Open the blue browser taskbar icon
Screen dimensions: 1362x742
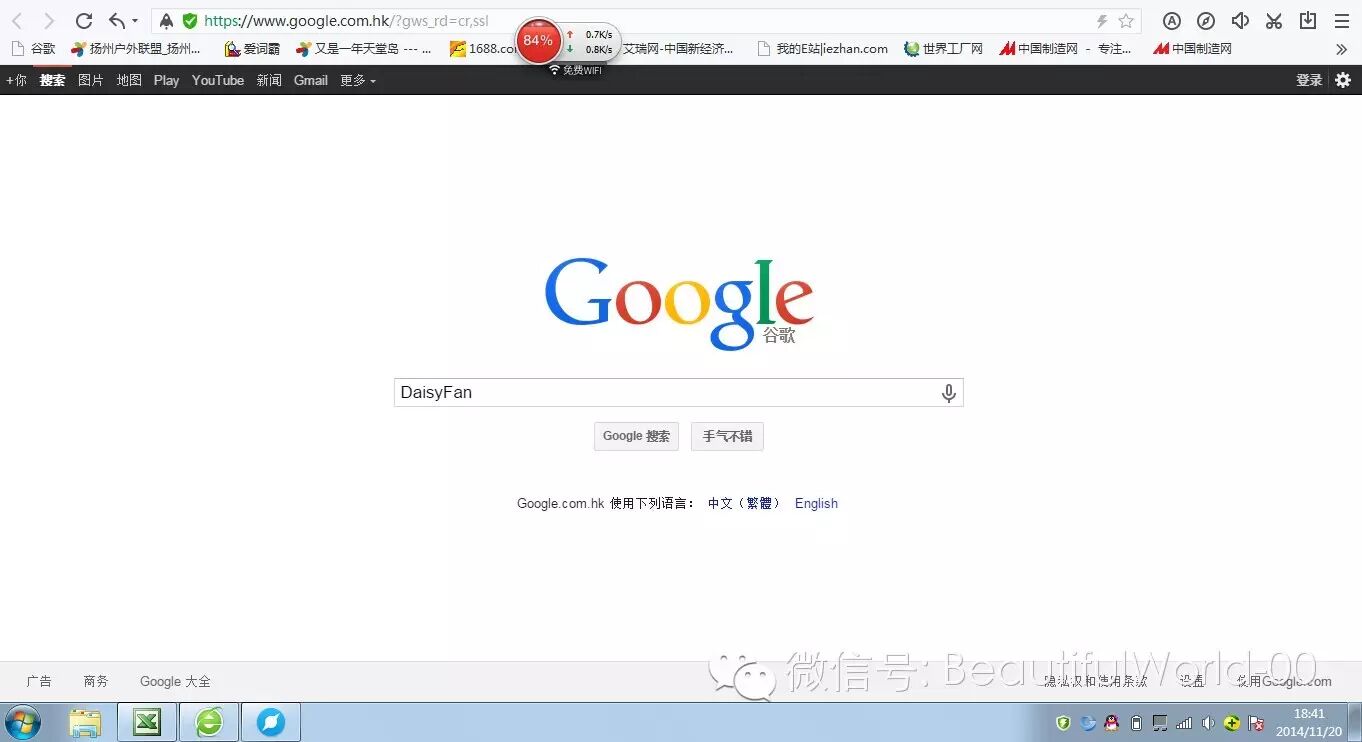pos(271,722)
